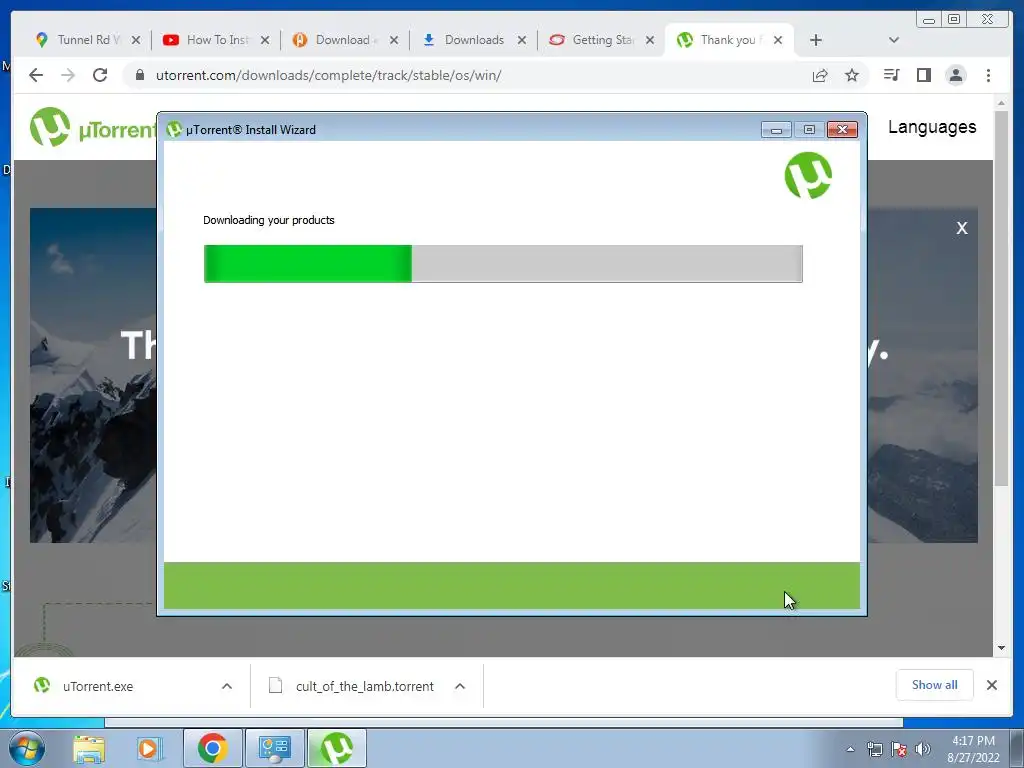This screenshot has width=1024, height=768.
Task: Click the Install Wizard title bar icon
Action: (x=174, y=129)
